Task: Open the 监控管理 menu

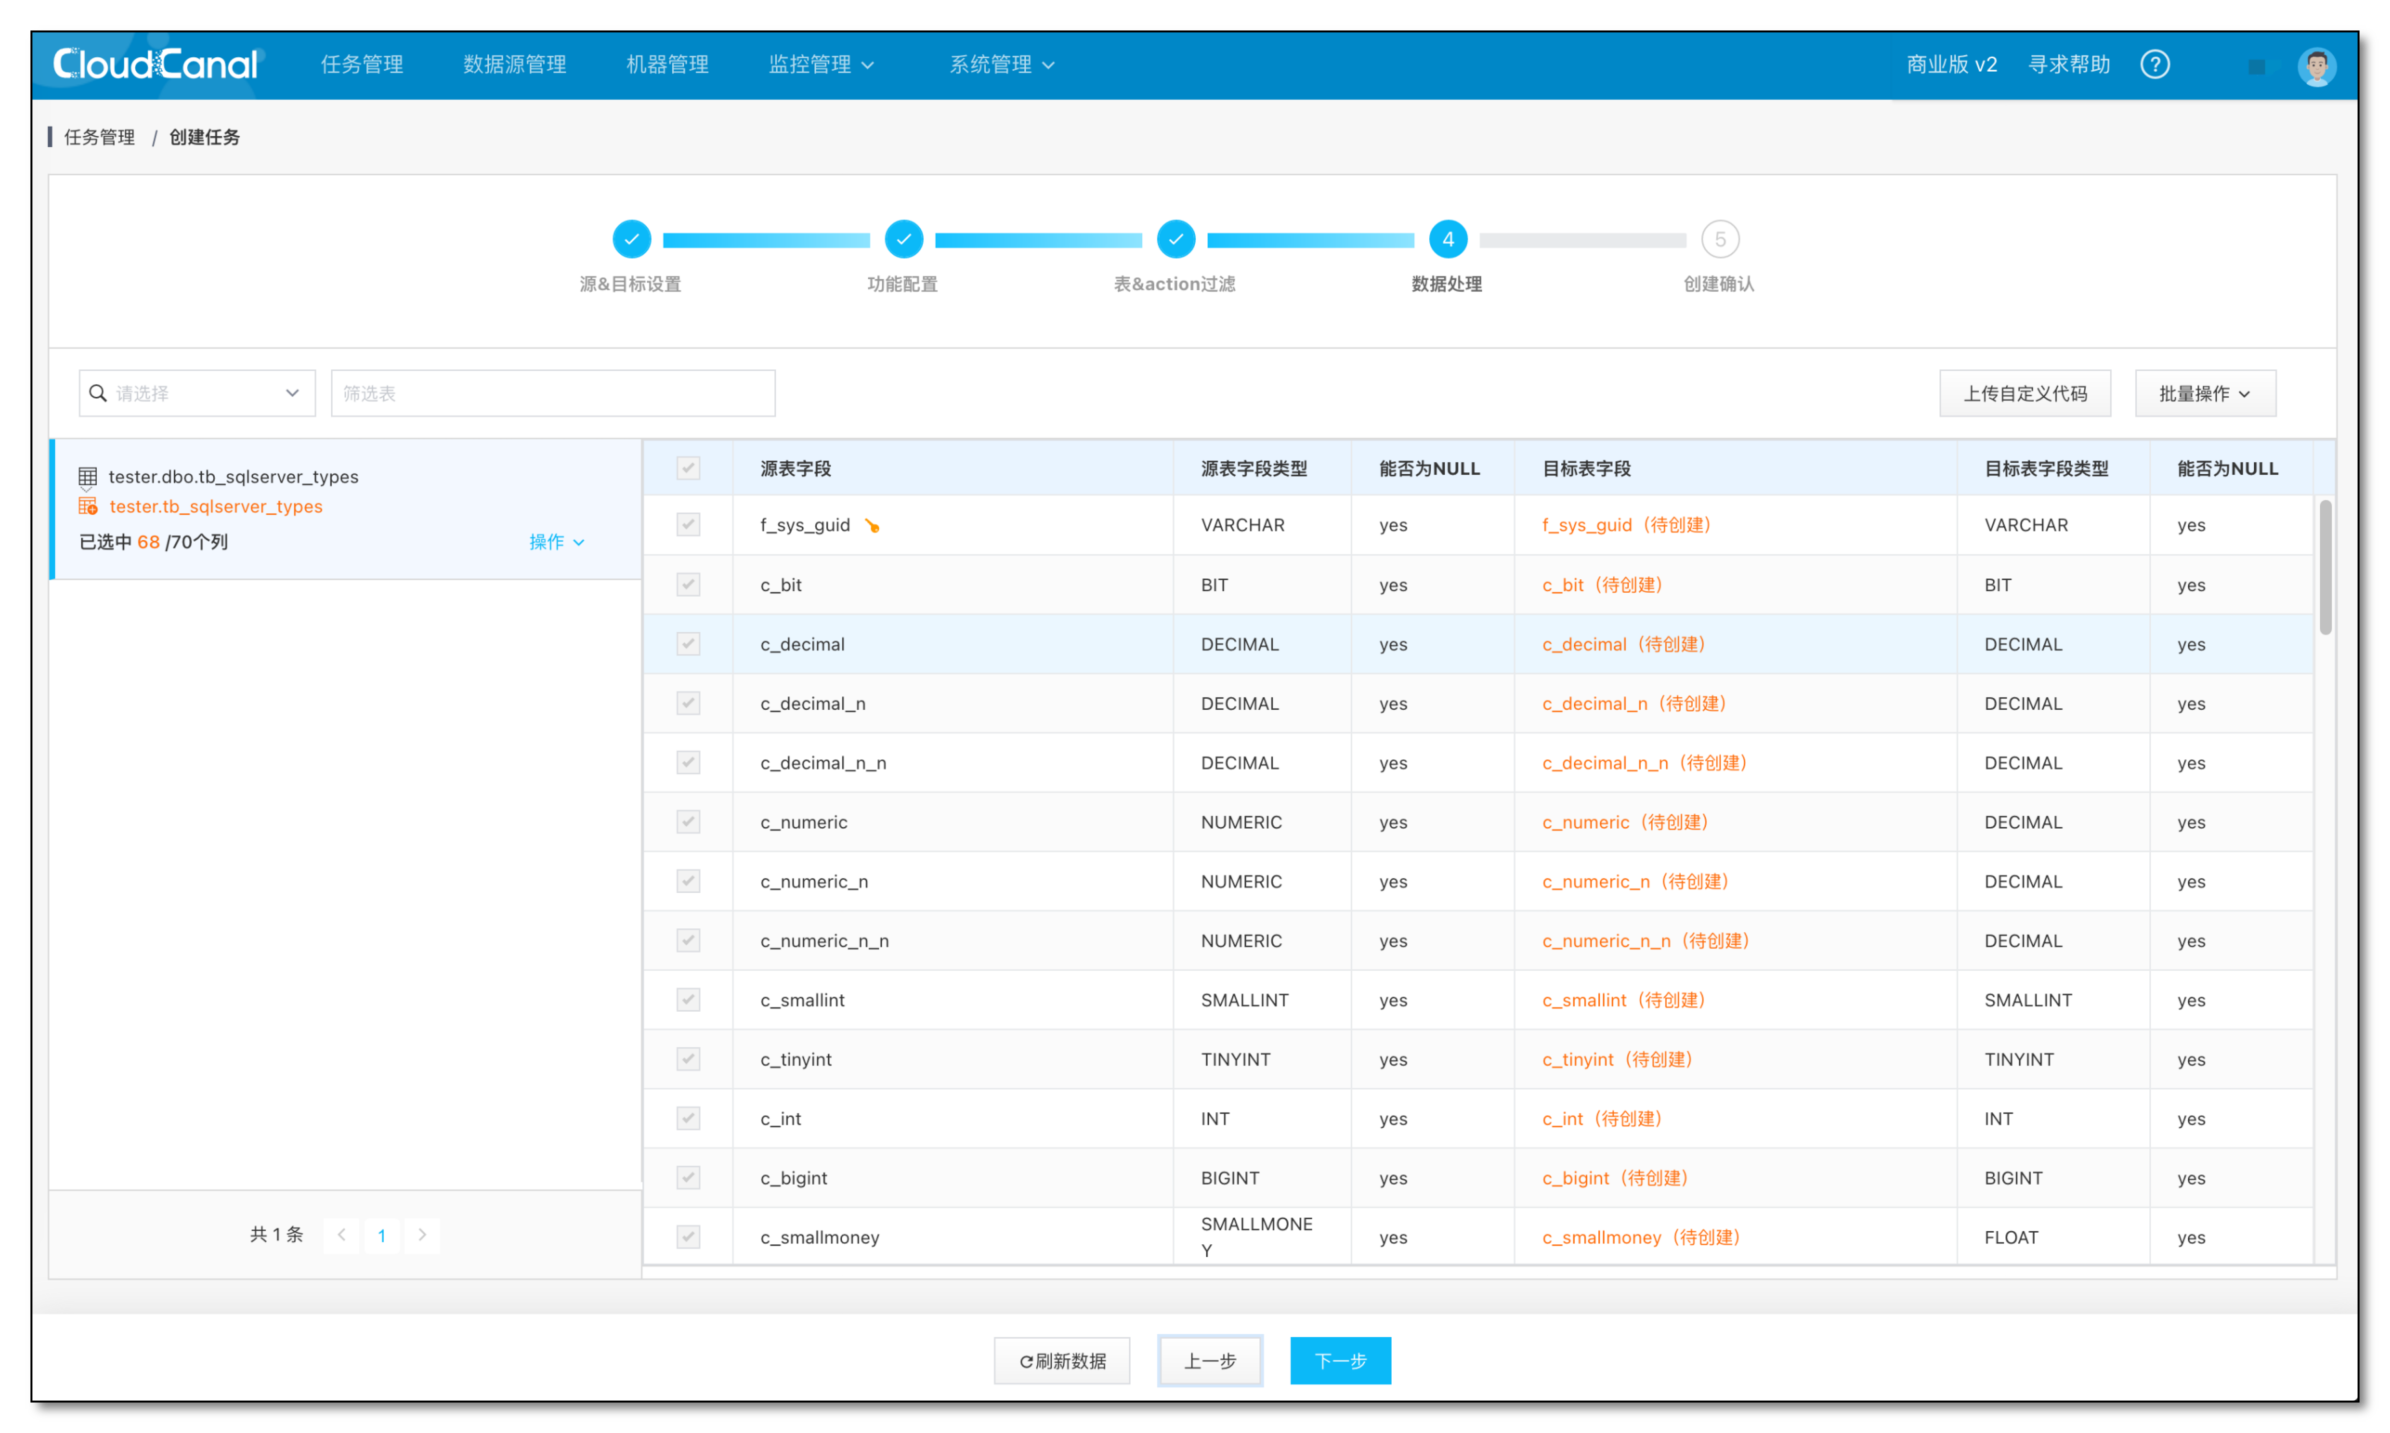Action: click(820, 65)
